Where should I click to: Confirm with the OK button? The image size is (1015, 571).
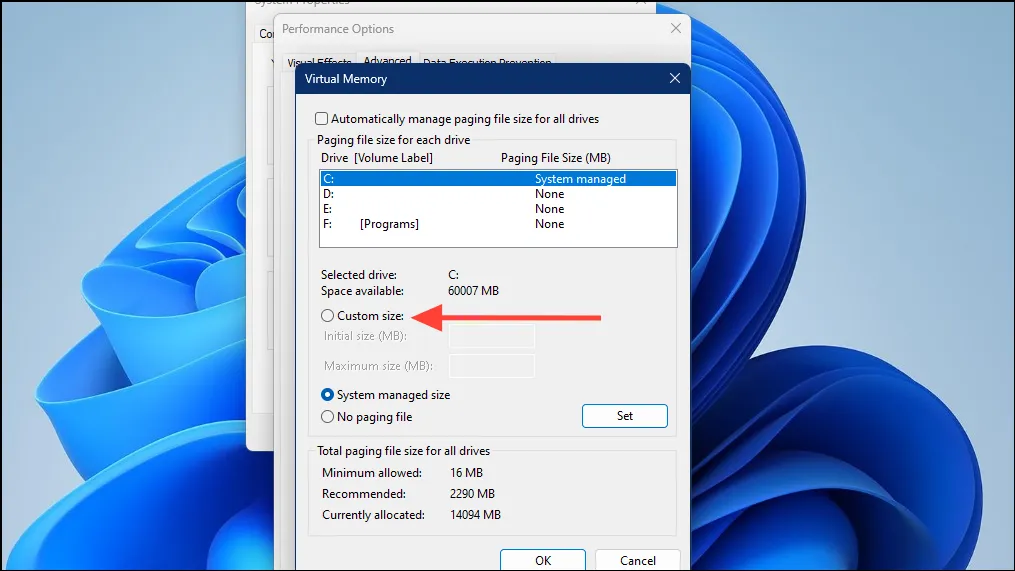coord(542,560)
